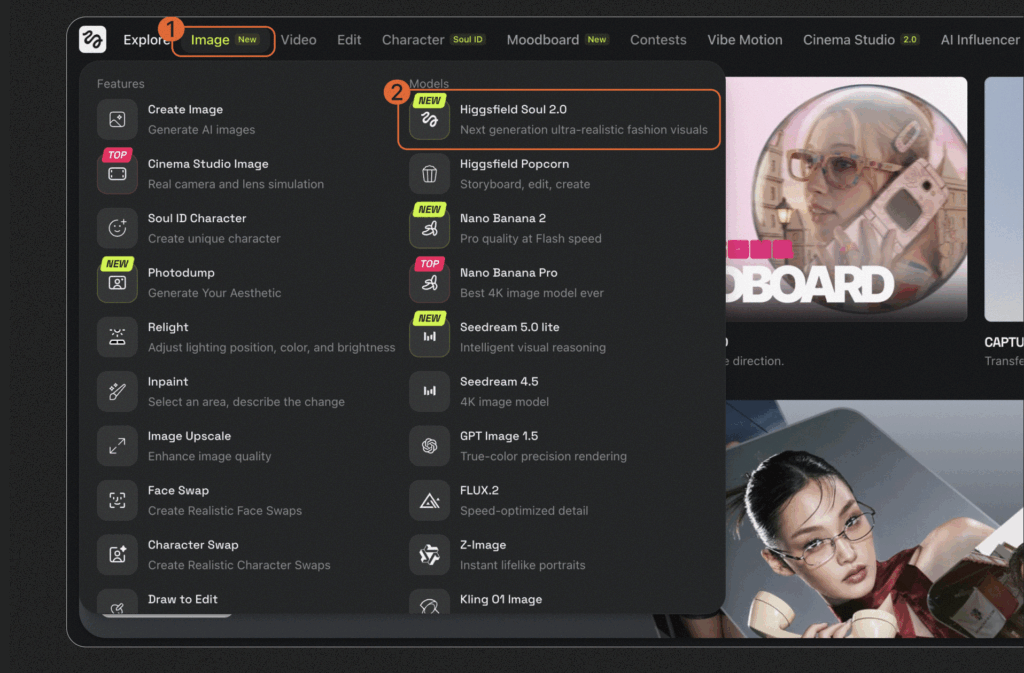
Task: Click the Create Image icon
Action: 117,120
